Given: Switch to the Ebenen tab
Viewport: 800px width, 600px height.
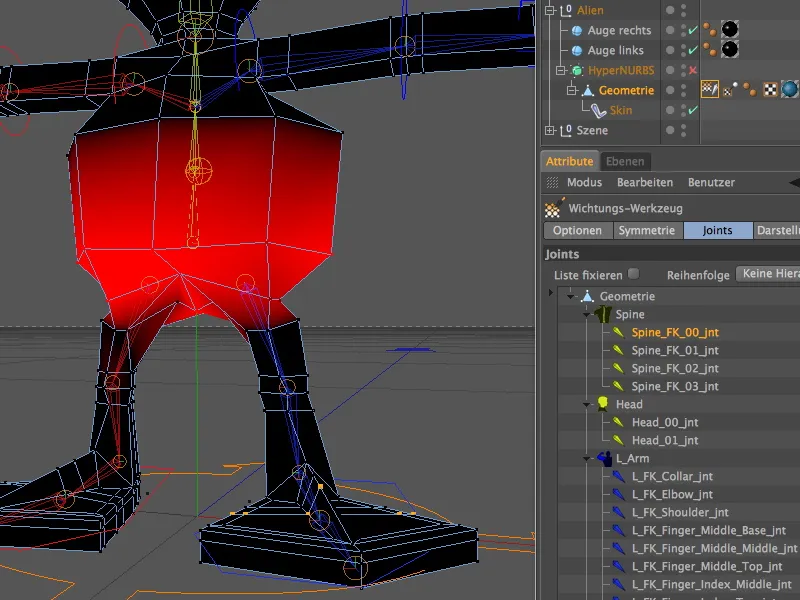Looking at the screenshot, I should pos(626,161).
